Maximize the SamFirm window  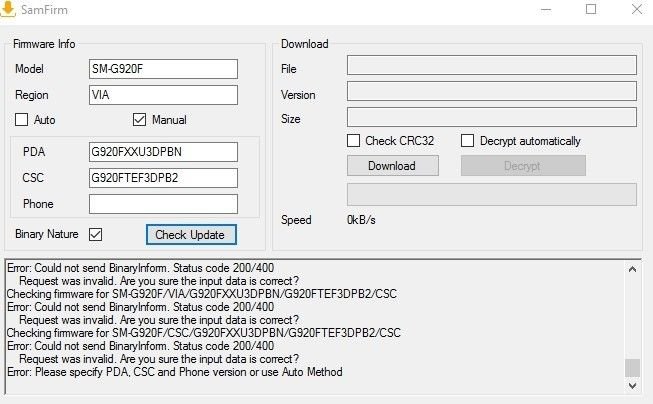(x=591, y=10)
